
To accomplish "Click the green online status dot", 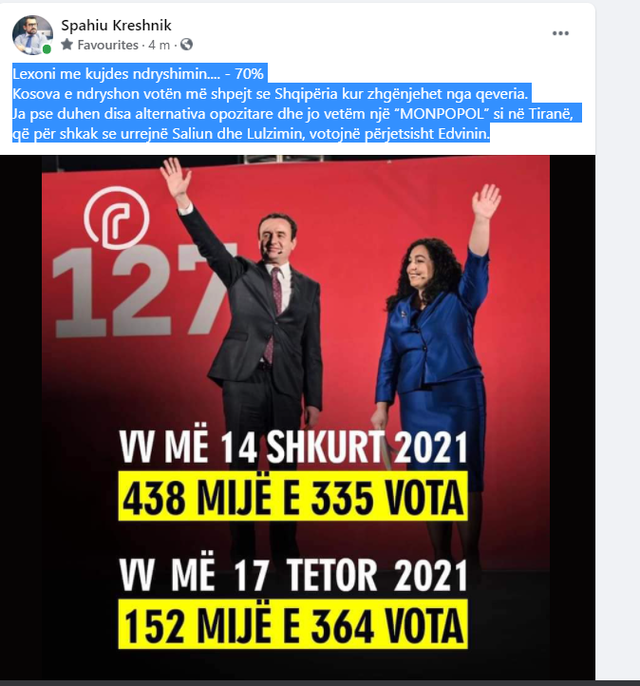I will point(47,49).
